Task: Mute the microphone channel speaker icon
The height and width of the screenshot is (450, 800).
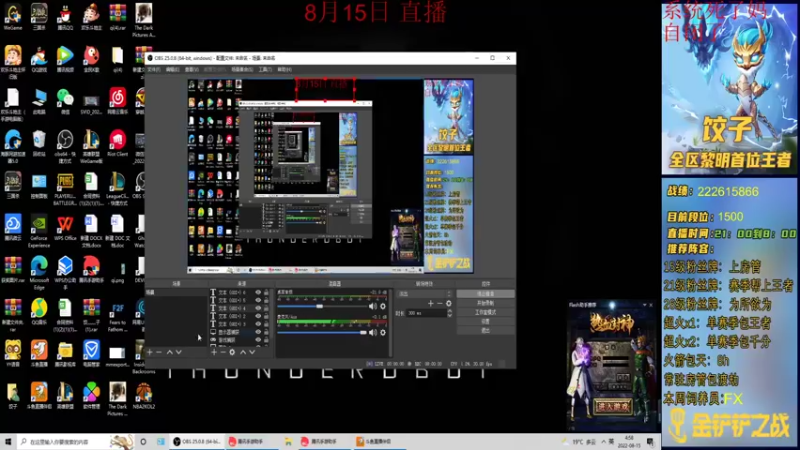Action: click(372, 333)
